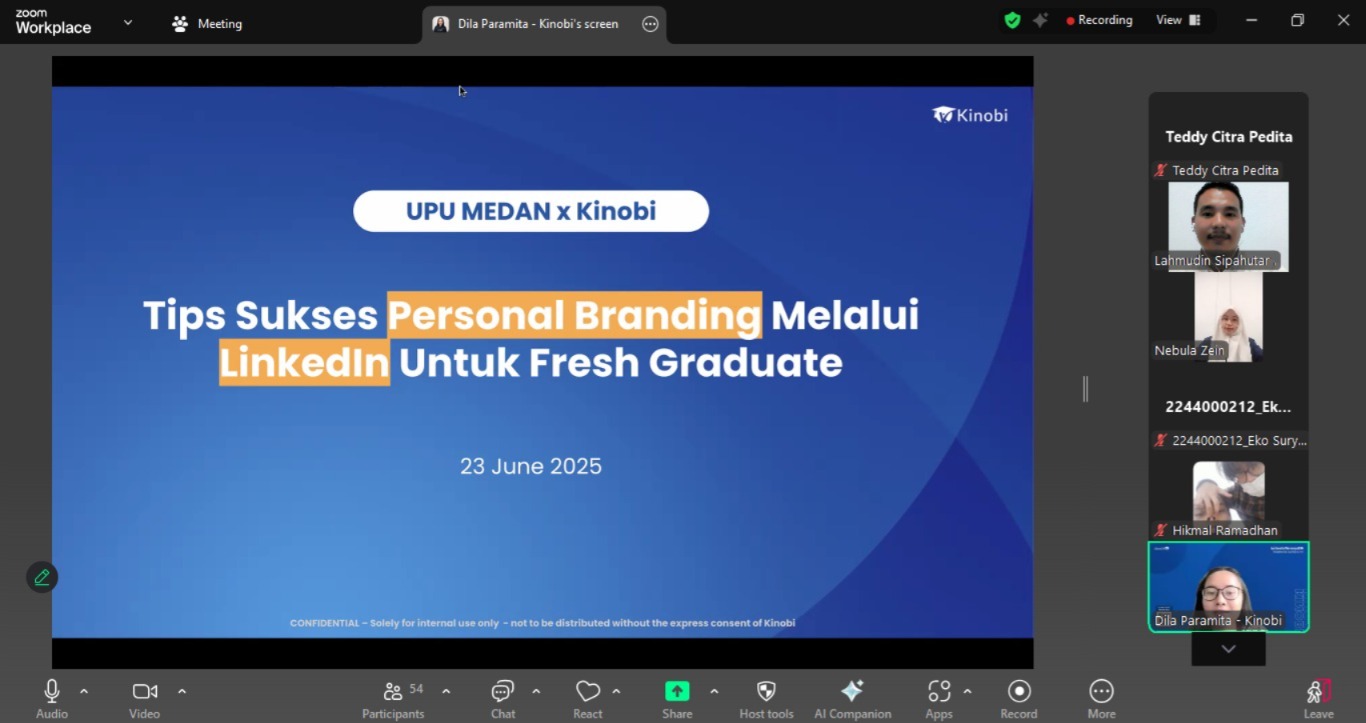
Task: Click the encryption green shield icon
Action: point(1012,21)
